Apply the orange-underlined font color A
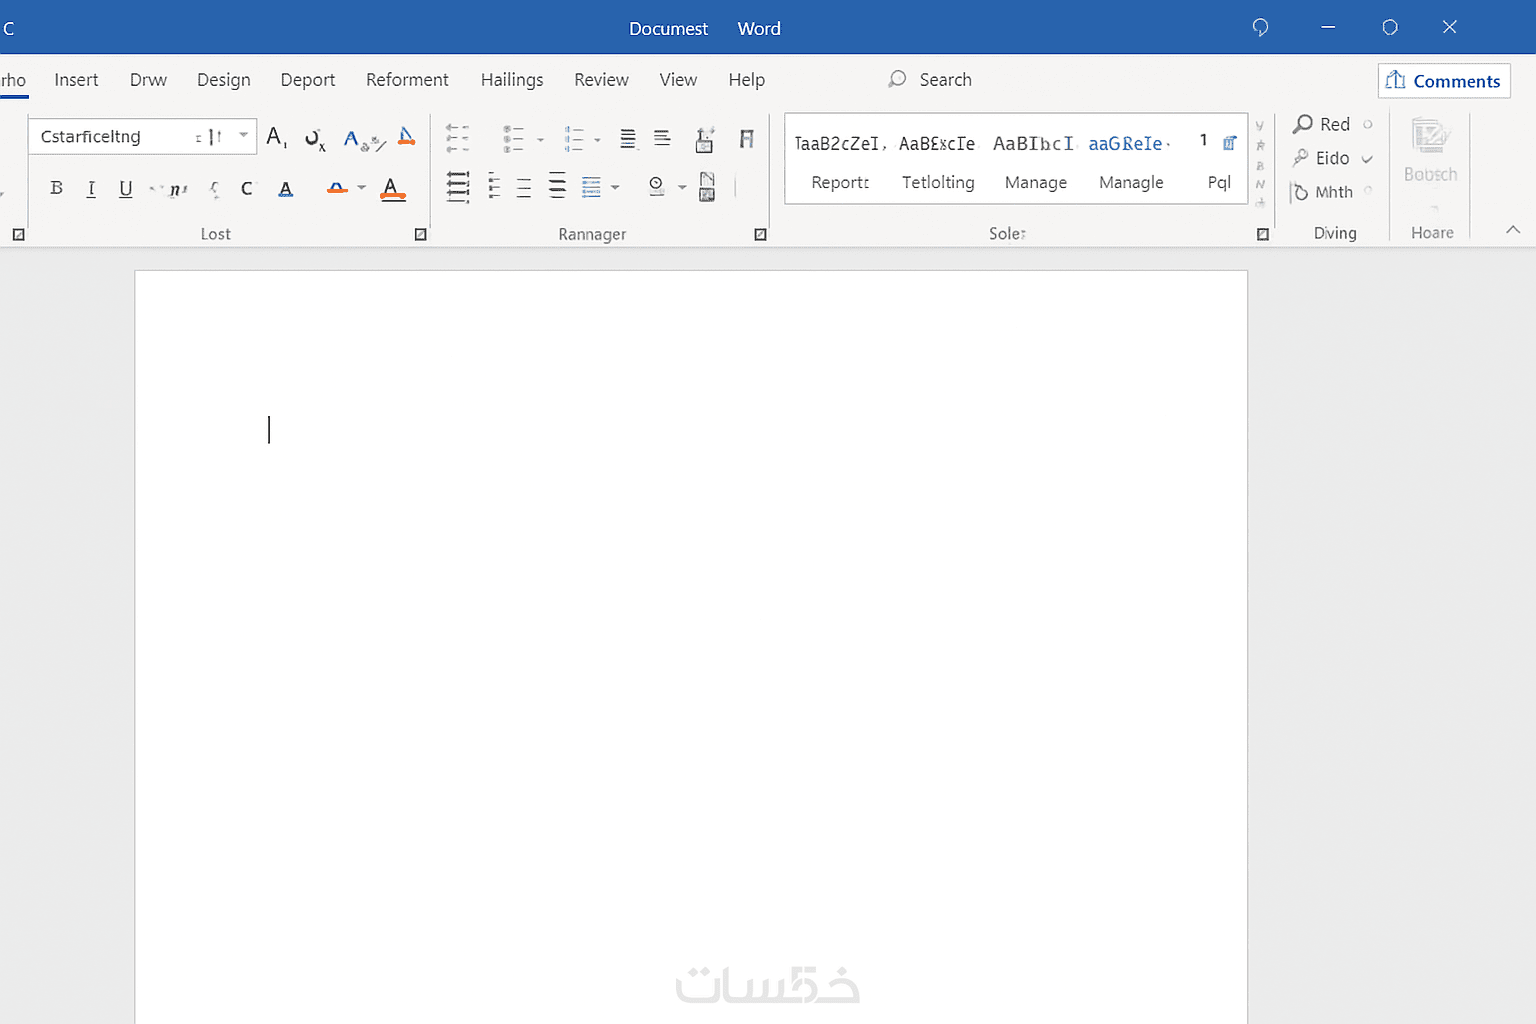This screenshot has height=1024, width=1536. 393,189
